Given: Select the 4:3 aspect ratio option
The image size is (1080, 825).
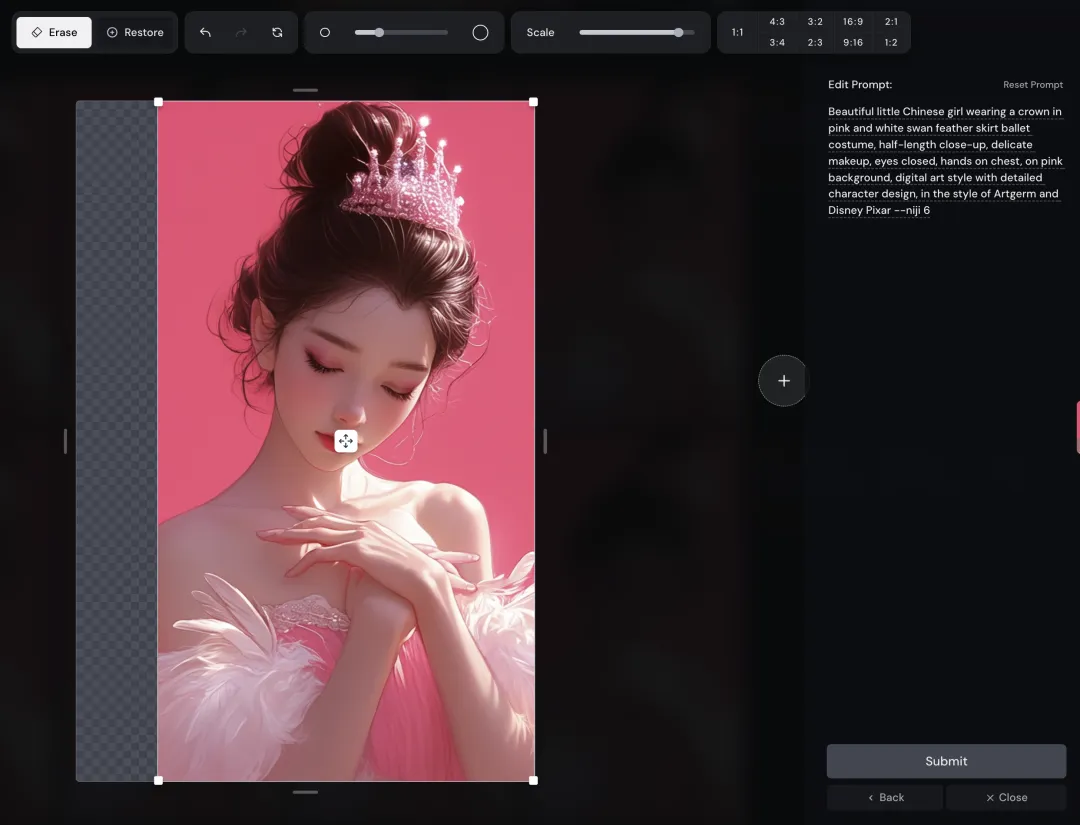Looking at the screenshot, I should (x=777, y=22).
